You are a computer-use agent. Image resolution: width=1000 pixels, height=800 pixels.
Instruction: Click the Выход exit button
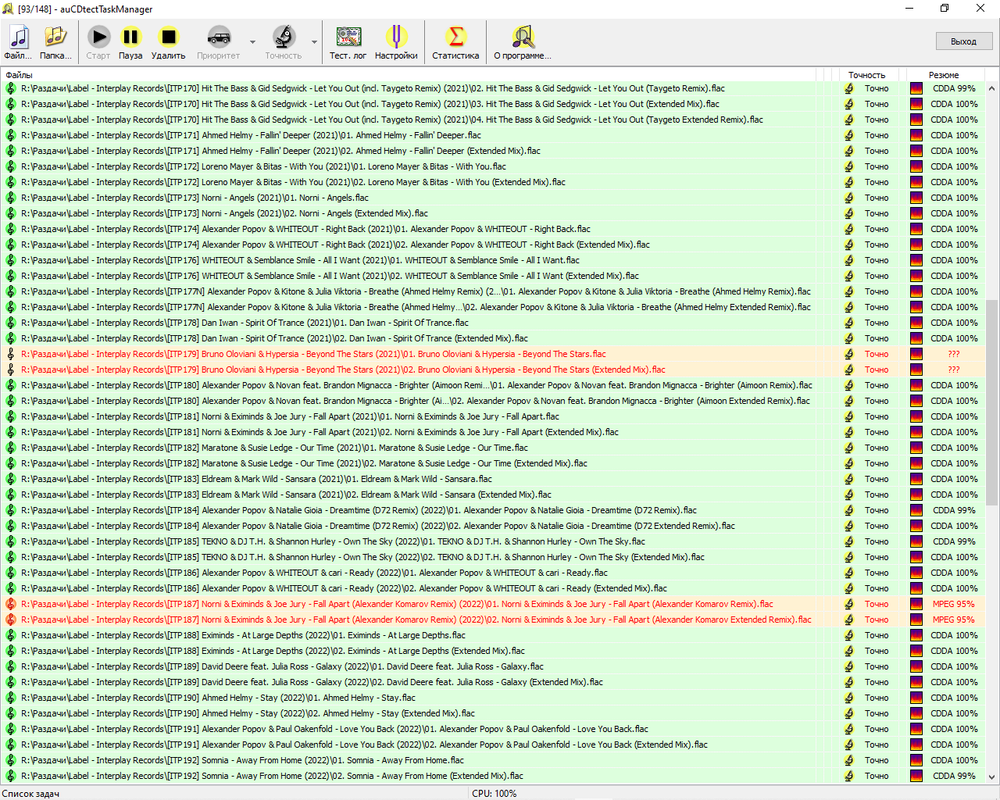click(x=963, y=41)
